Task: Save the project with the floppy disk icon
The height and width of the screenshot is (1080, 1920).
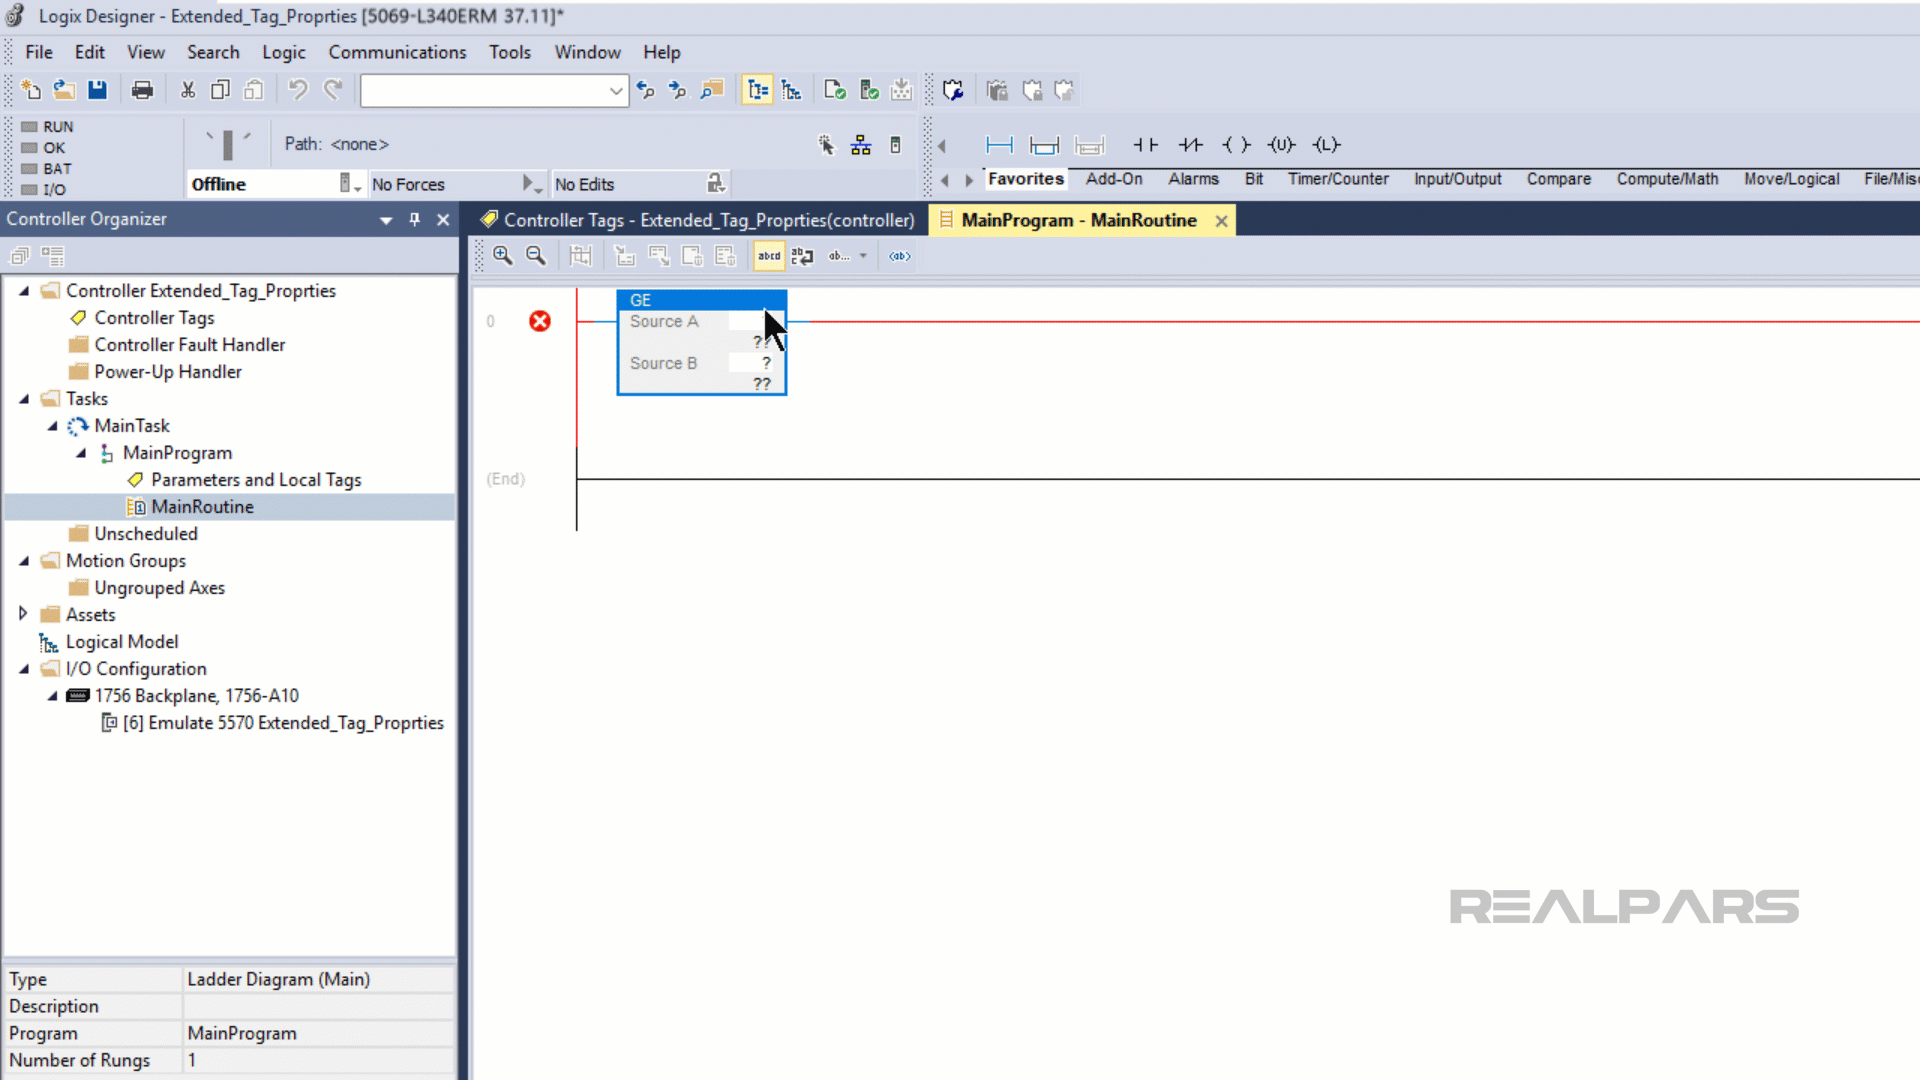Action: [97, 90]
